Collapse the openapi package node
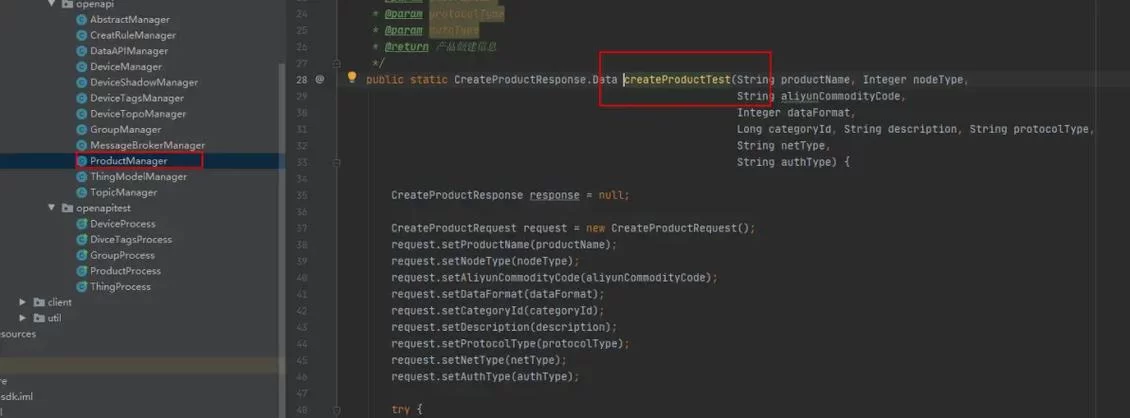Viewport: 1130px width, 418px height. click(x=52, y=5)
